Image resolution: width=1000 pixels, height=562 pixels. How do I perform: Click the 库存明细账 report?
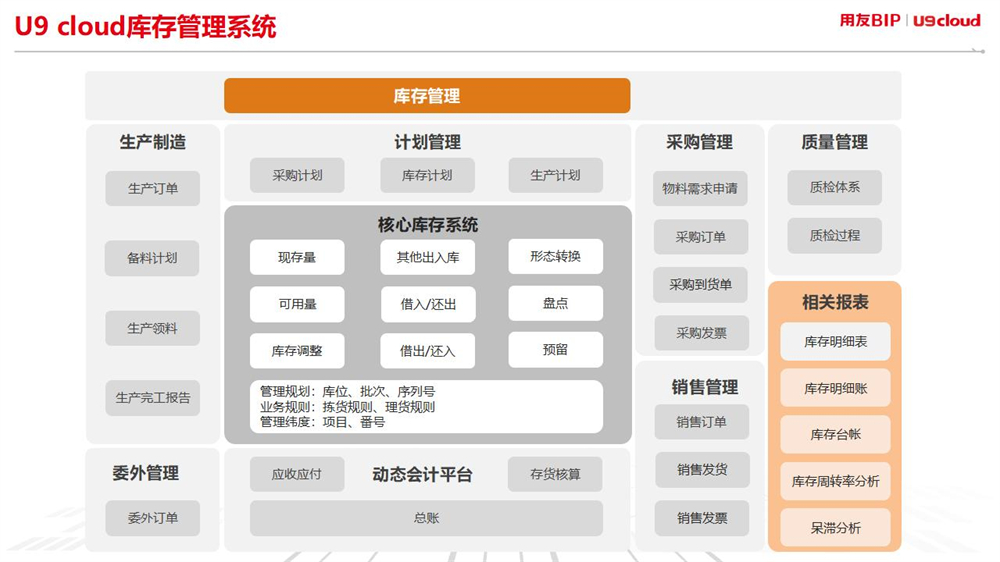[835, 388]
